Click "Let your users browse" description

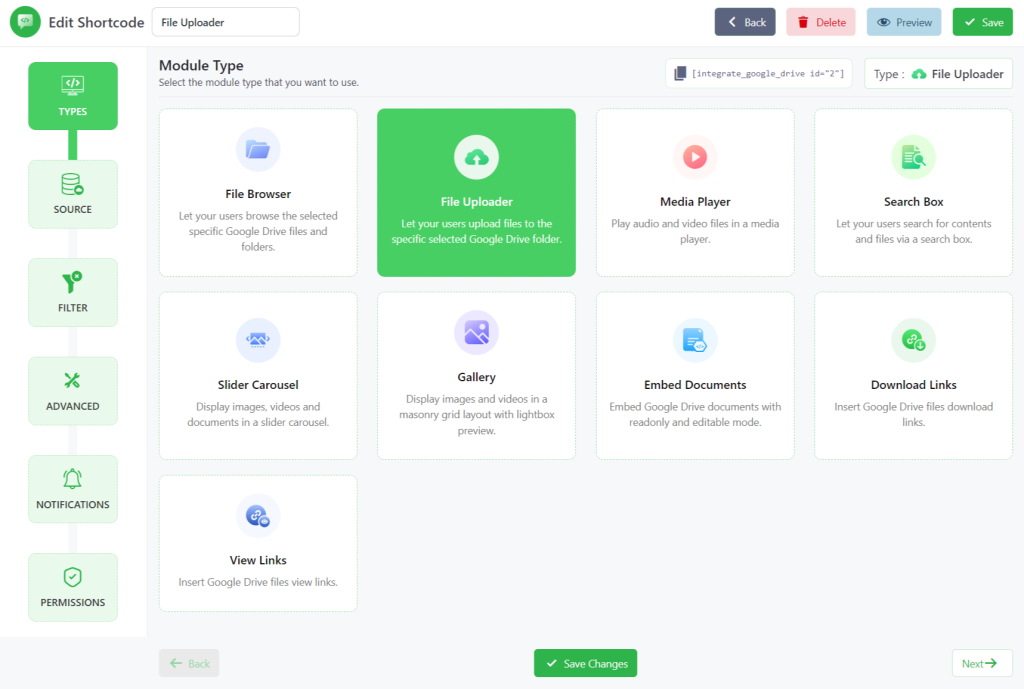click(258, 231)
